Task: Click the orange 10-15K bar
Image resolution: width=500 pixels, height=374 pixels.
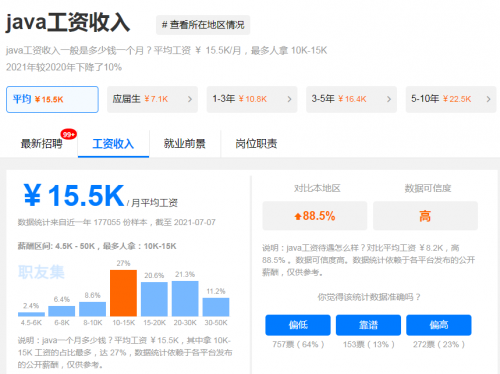Action: click(x=123, y=293)
